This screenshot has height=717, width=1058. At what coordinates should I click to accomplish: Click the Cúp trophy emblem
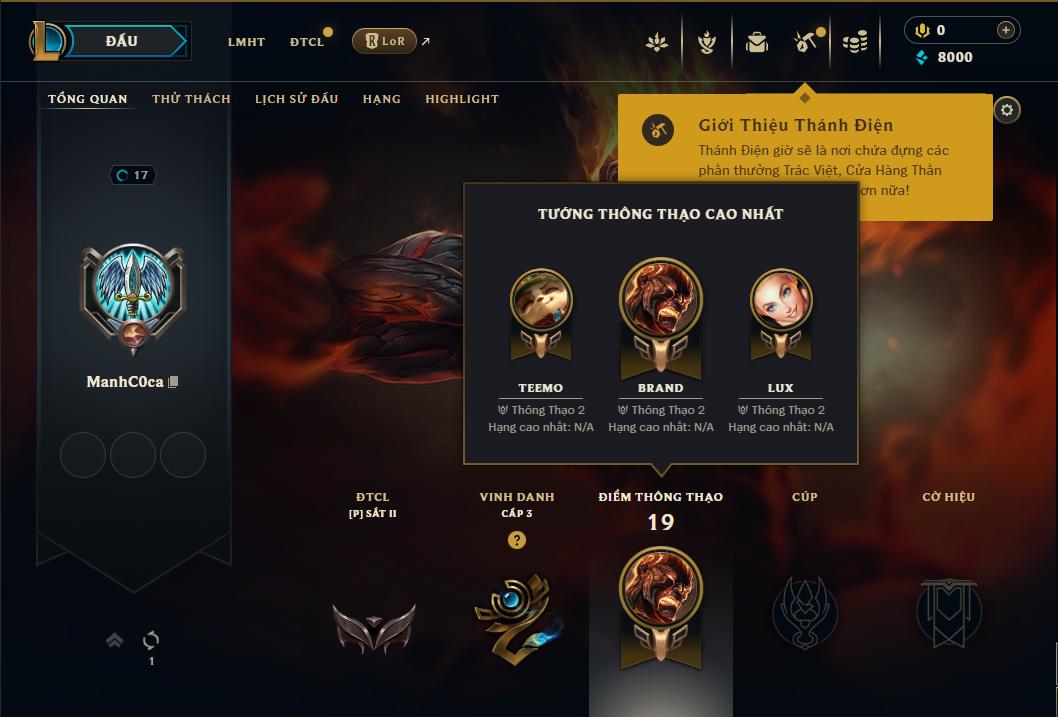point(804,612)
